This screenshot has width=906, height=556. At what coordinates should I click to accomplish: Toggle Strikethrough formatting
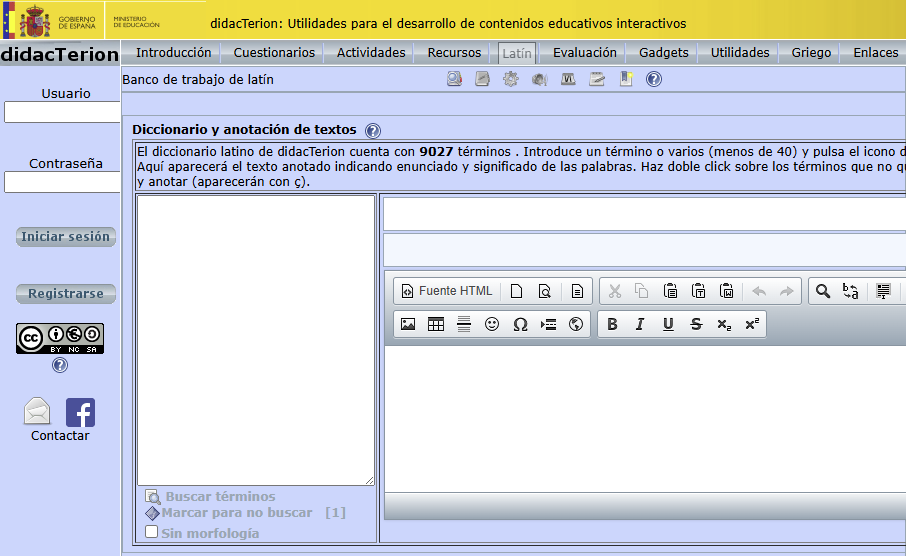click(696, 324)
